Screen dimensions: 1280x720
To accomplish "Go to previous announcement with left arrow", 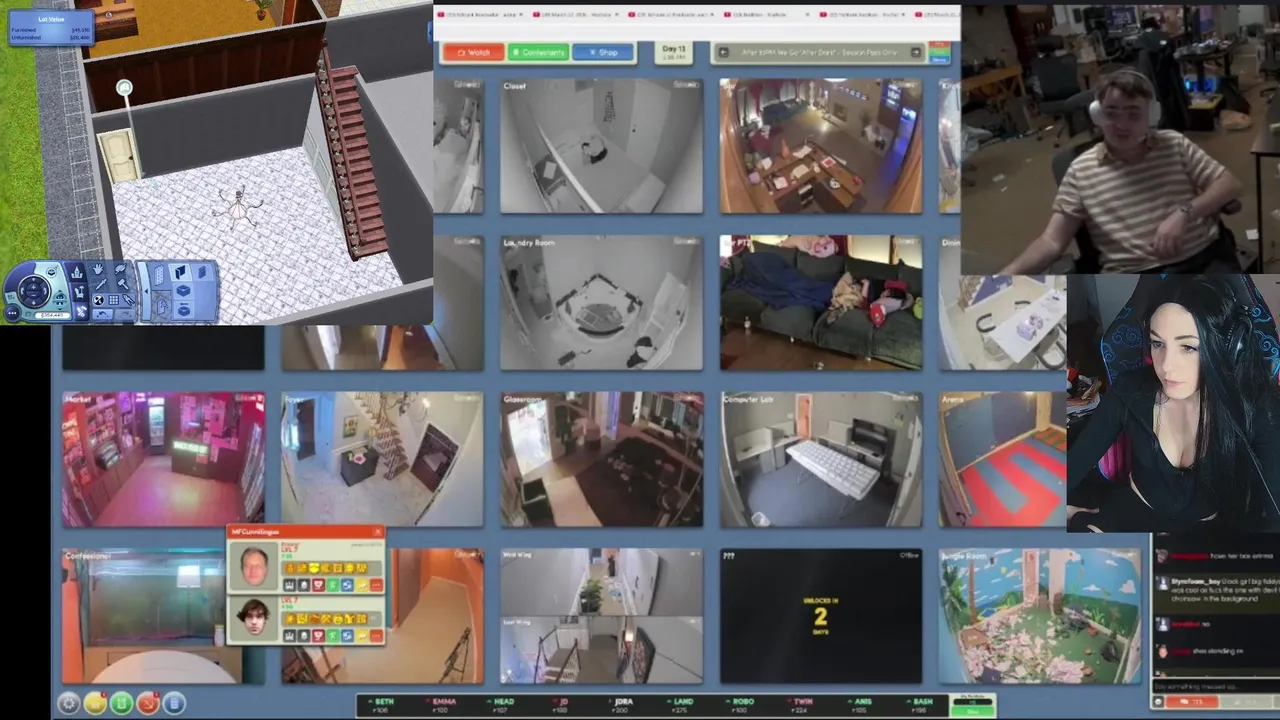I will pos(723,52).
